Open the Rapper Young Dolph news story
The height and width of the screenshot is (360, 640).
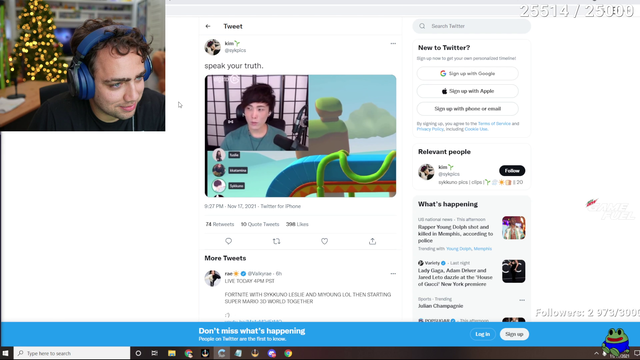[455, 234]
